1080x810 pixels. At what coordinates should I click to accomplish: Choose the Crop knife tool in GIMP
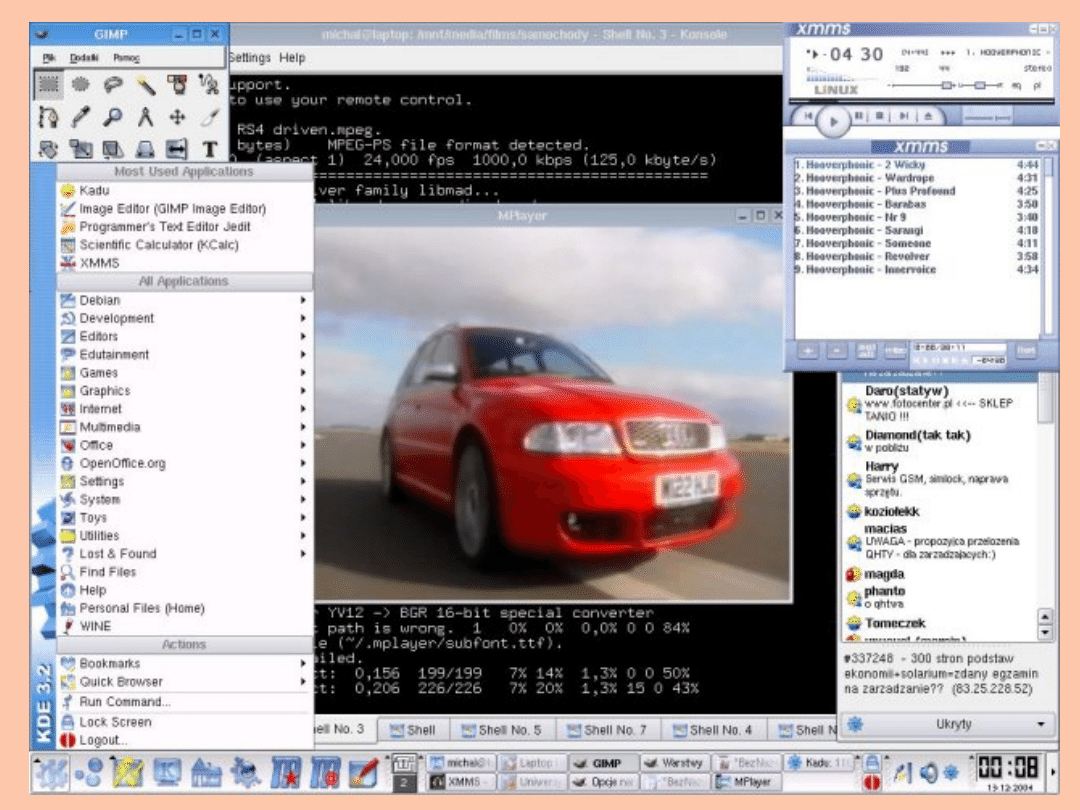click(x=209, y=117)
